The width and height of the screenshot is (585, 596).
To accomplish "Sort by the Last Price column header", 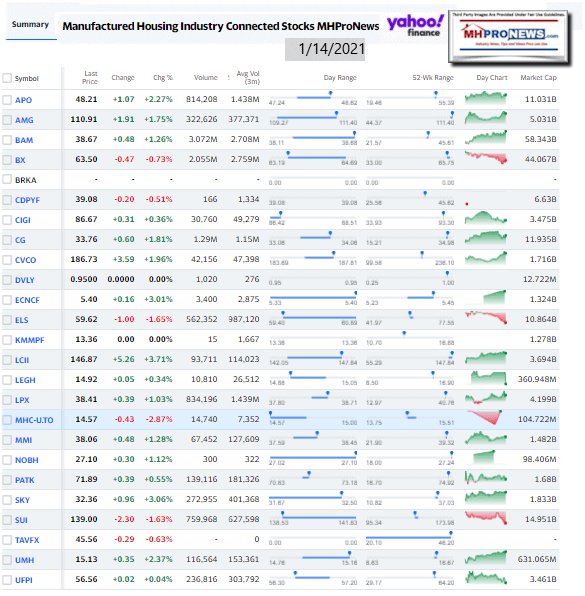I will (x=90, y=78).
